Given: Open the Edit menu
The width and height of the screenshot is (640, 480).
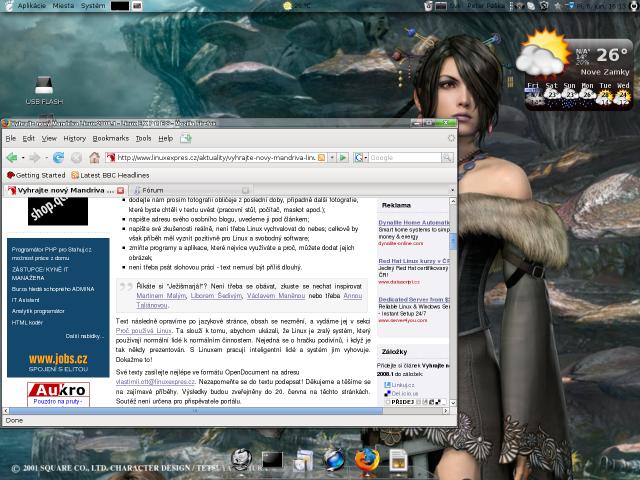Looking at the screenshot, I should click(29, 138).
